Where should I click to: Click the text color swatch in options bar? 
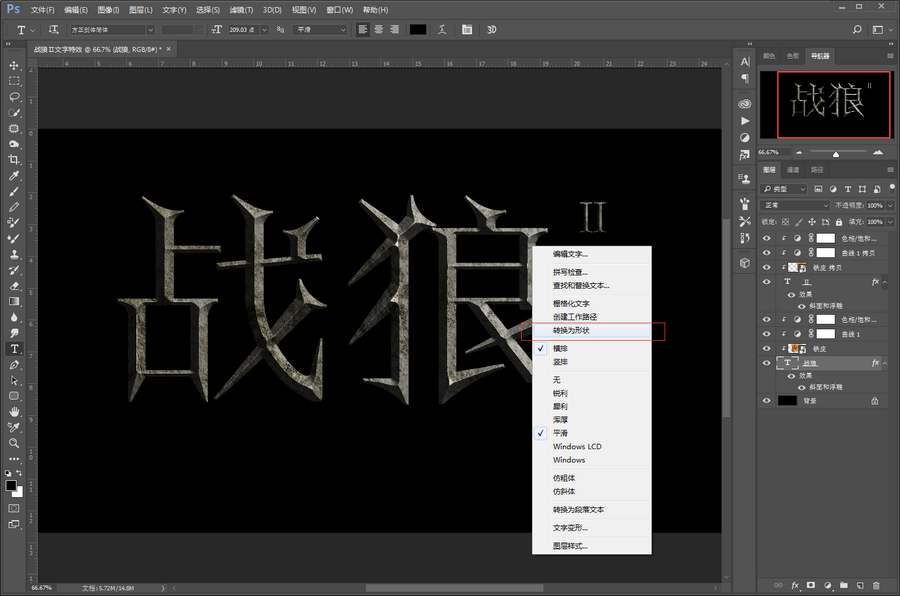tap(417, 30)
